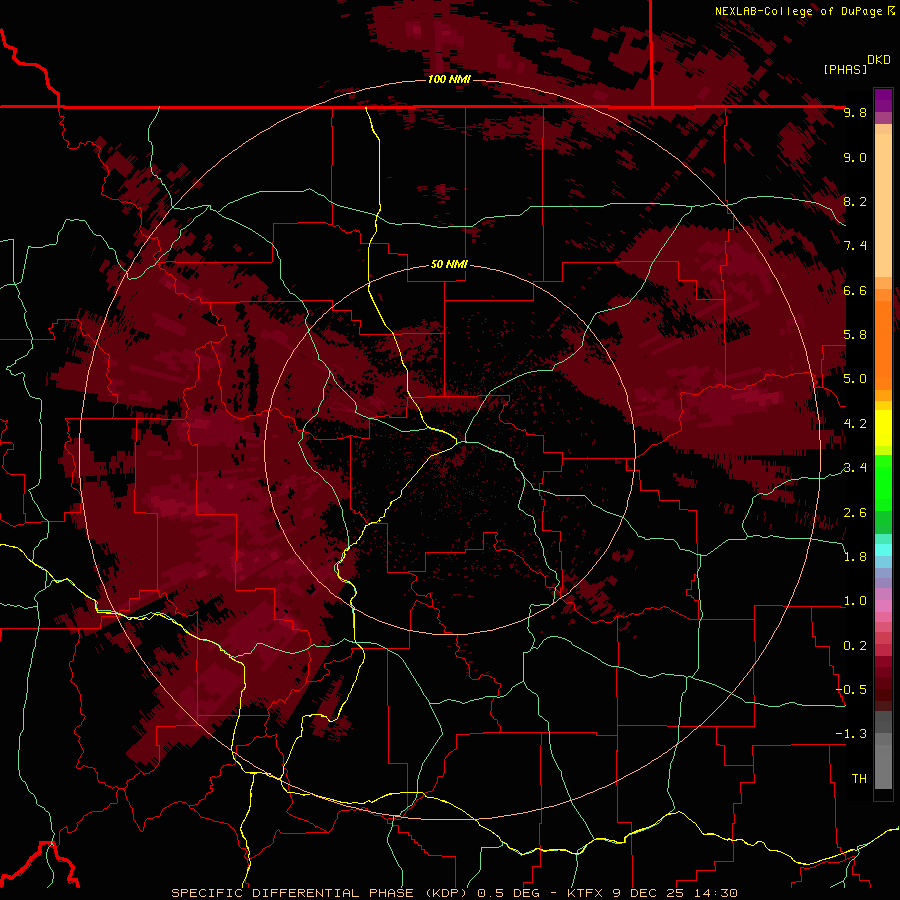Click the 9.0 value on the color scale
The height and width of the screenshot is (900, 900).
pos(855,158)
